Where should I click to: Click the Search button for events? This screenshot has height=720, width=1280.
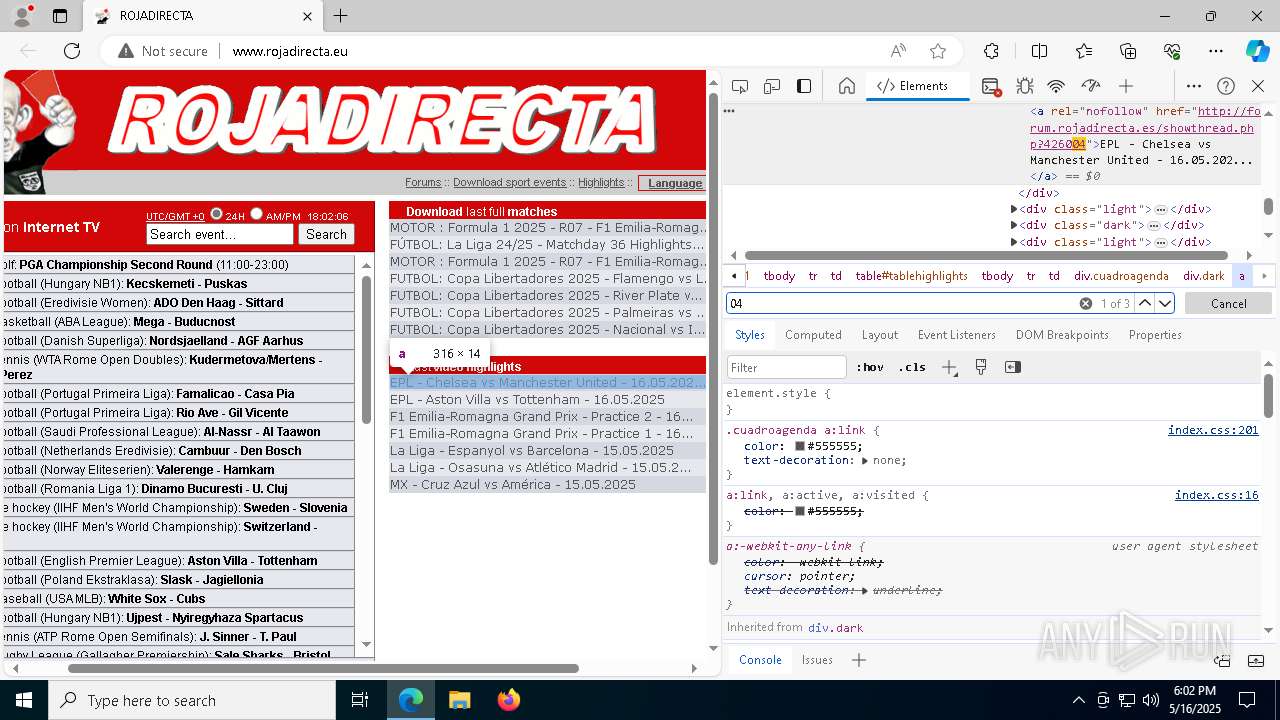pos(326,234)
